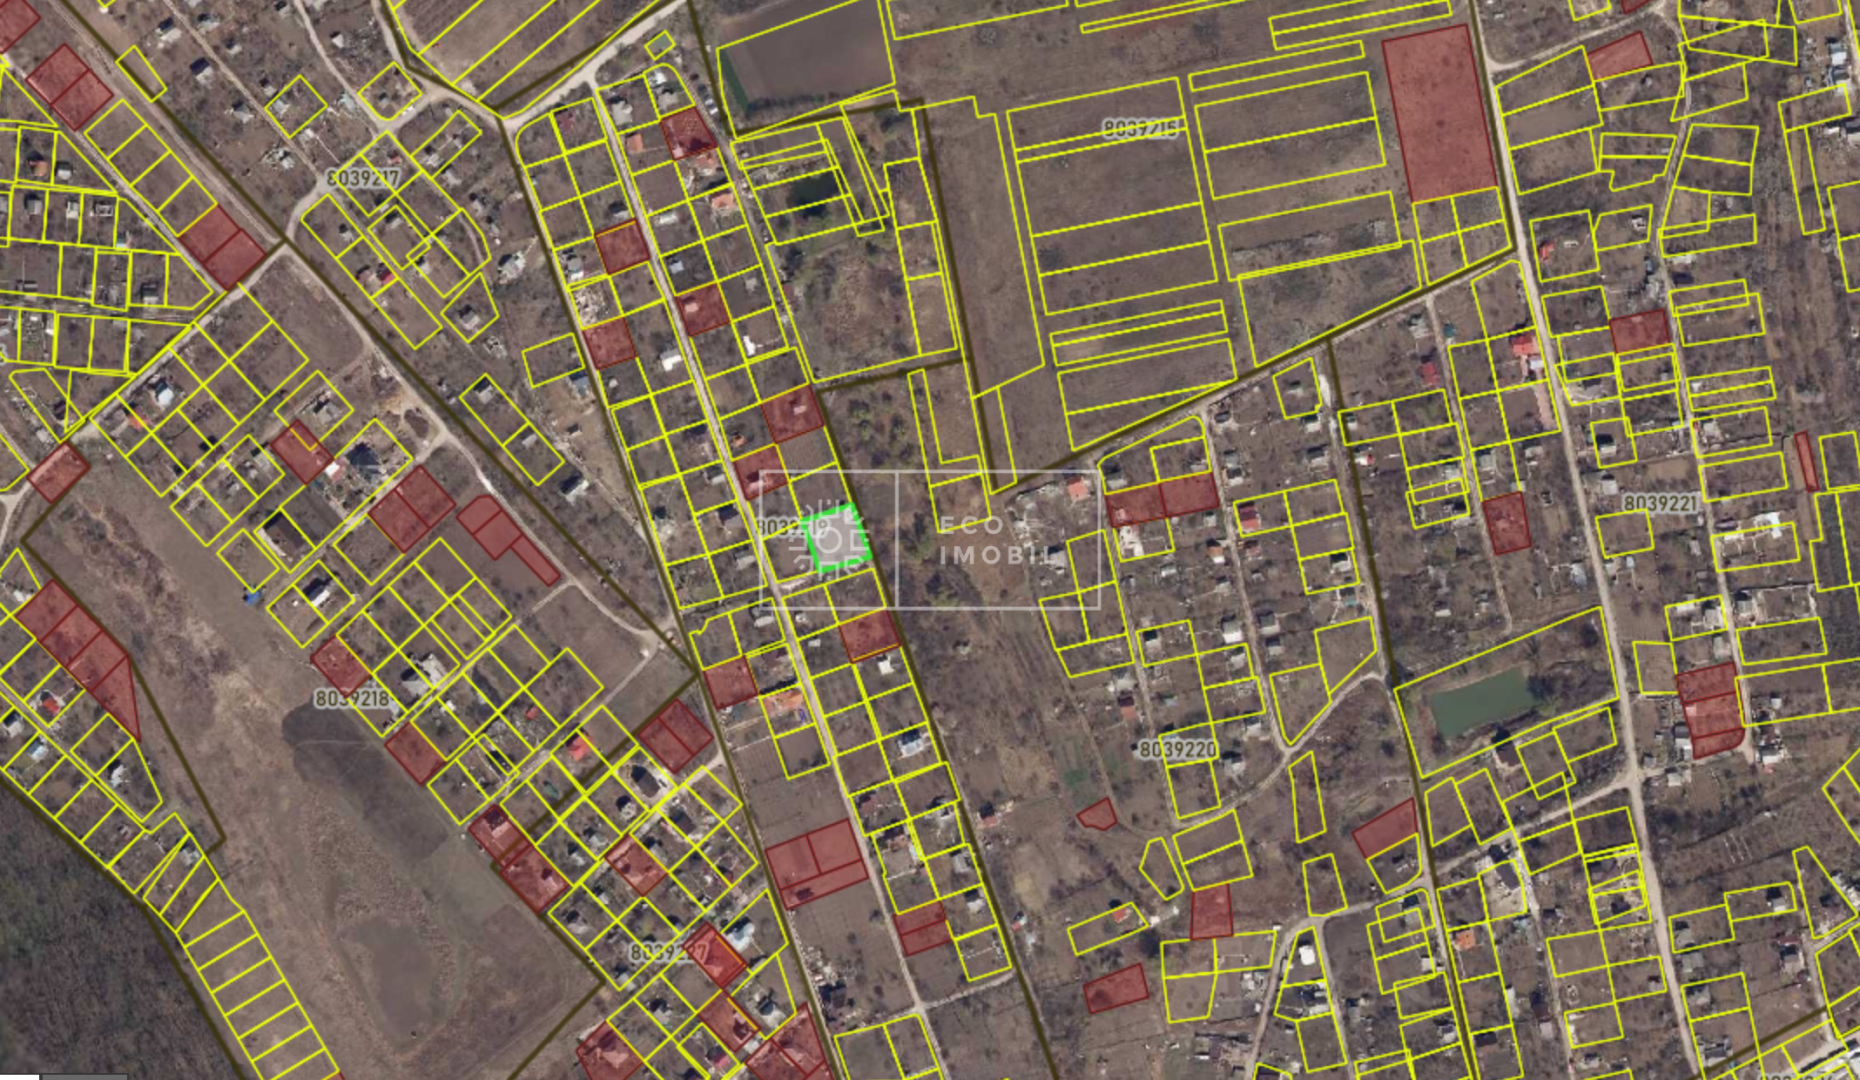Select red parcel stack right of green pond
The height and width of the screenshot is (1080, 1860).
1710,710
